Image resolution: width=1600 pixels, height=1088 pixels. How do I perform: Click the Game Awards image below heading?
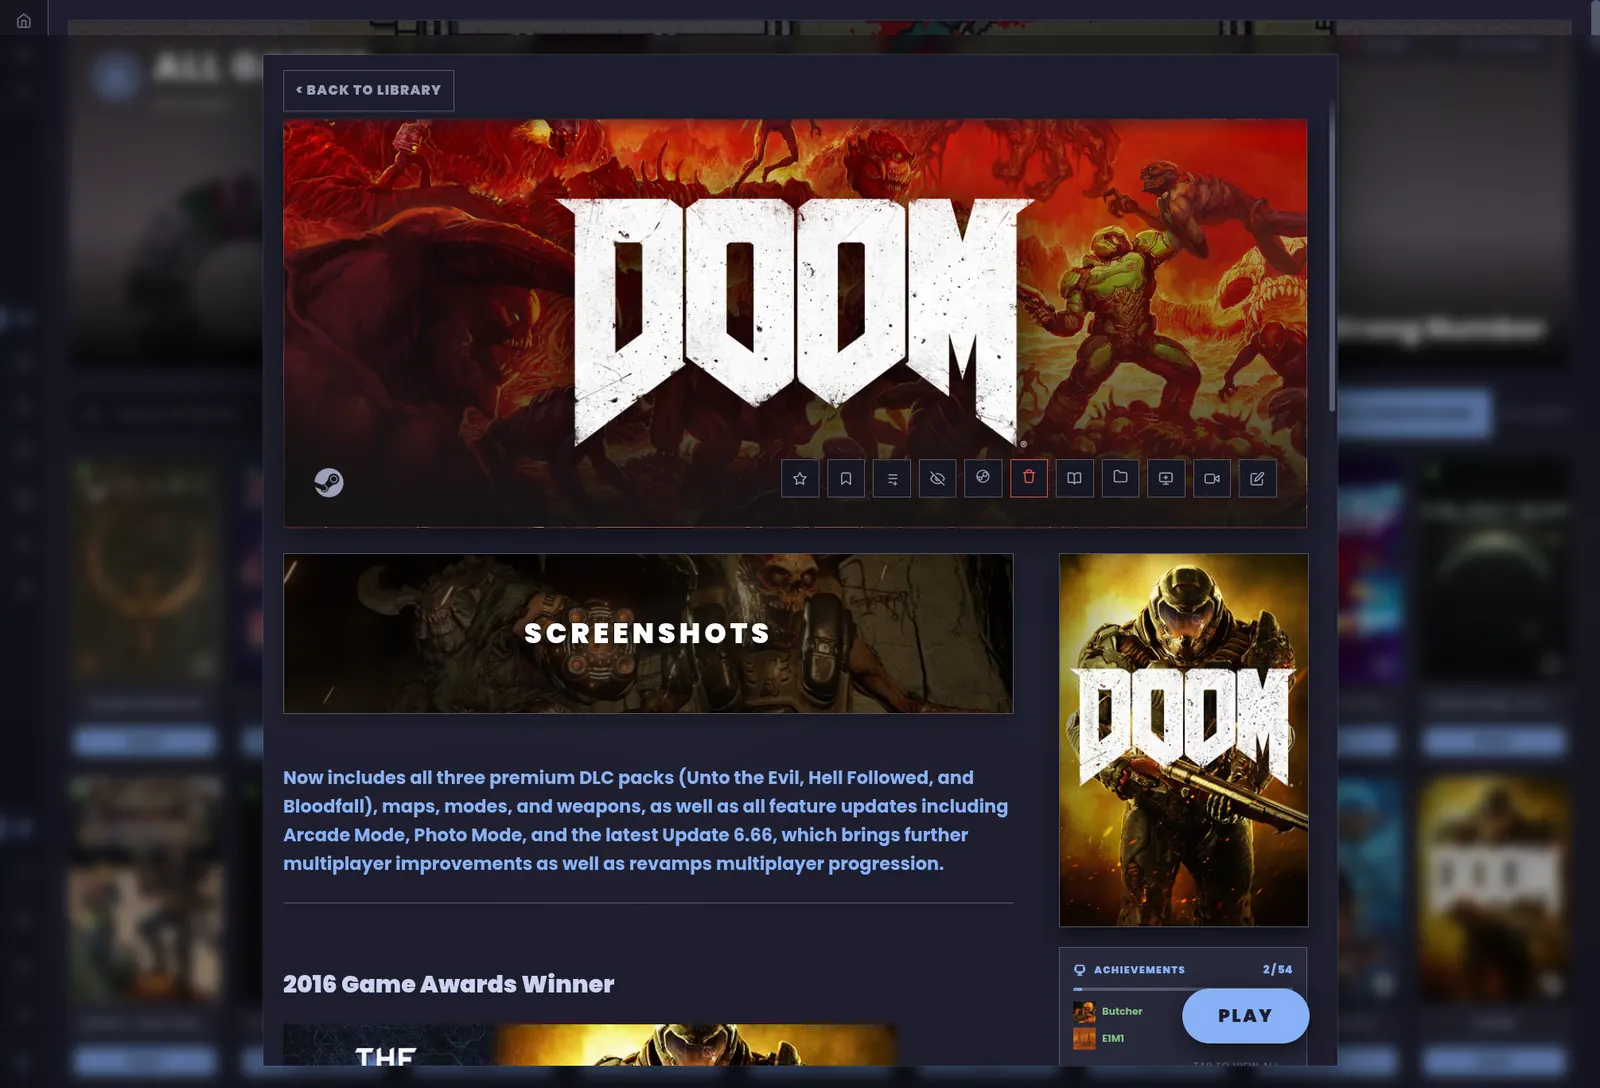pos(590,1045)
